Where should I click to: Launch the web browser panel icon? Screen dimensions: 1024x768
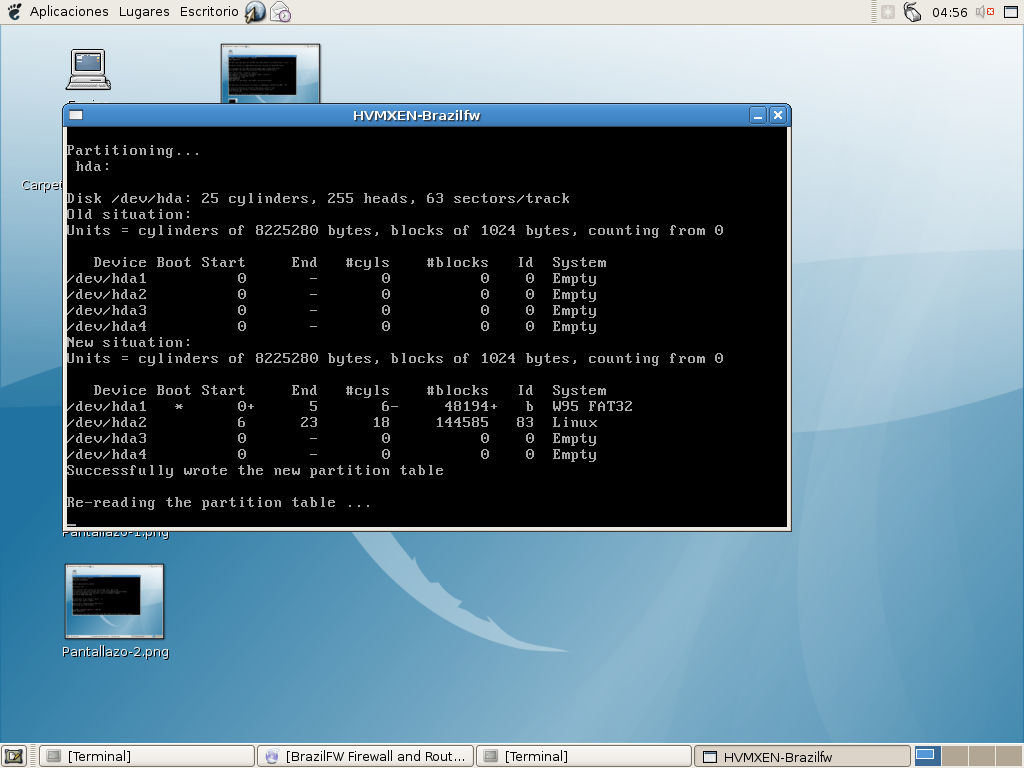(255, 12)
